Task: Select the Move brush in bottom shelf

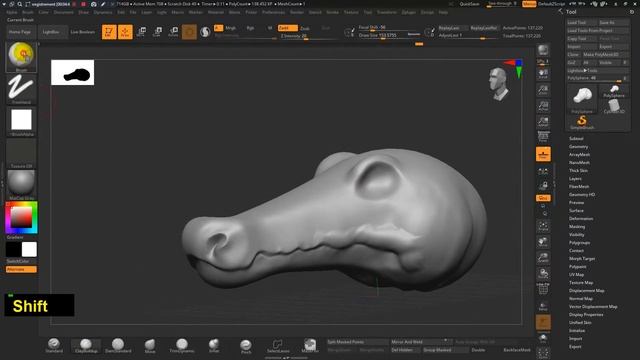Action: pos(150,345)
